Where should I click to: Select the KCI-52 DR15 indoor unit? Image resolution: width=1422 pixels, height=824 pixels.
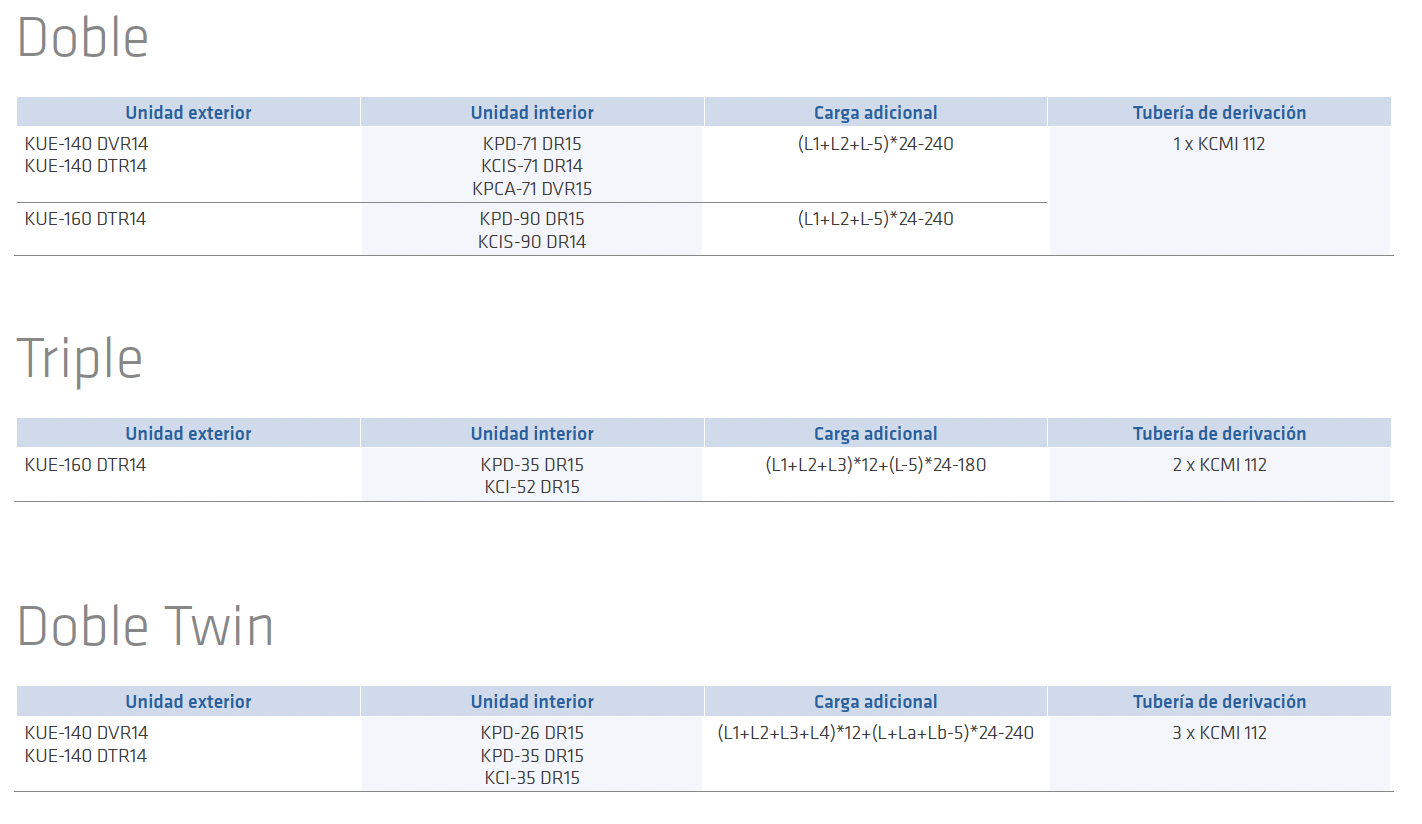click(532, 487)
